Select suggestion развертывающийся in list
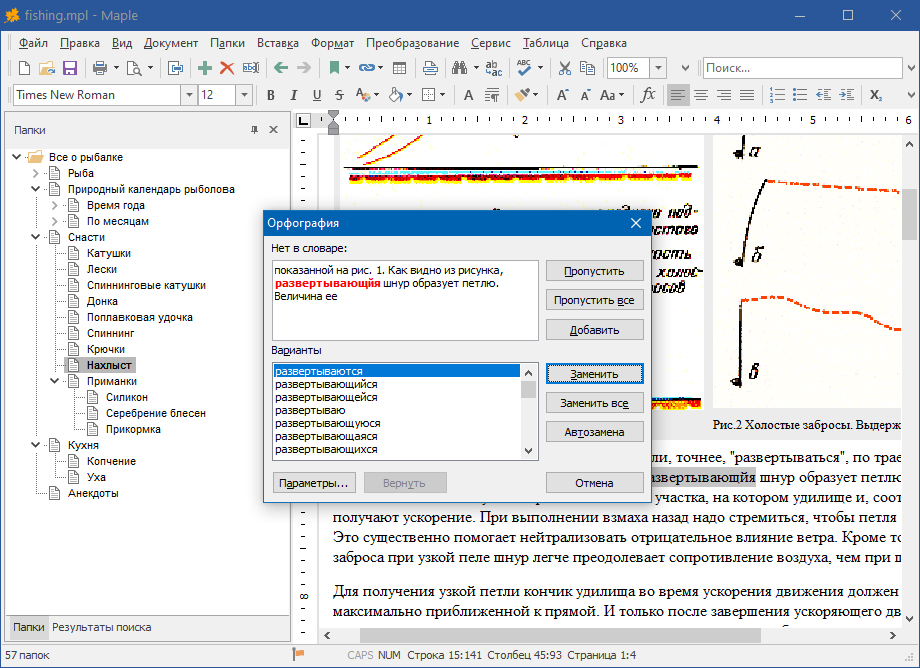The height and width of the screenshot is (668, 920). click(x=327, y=384)
